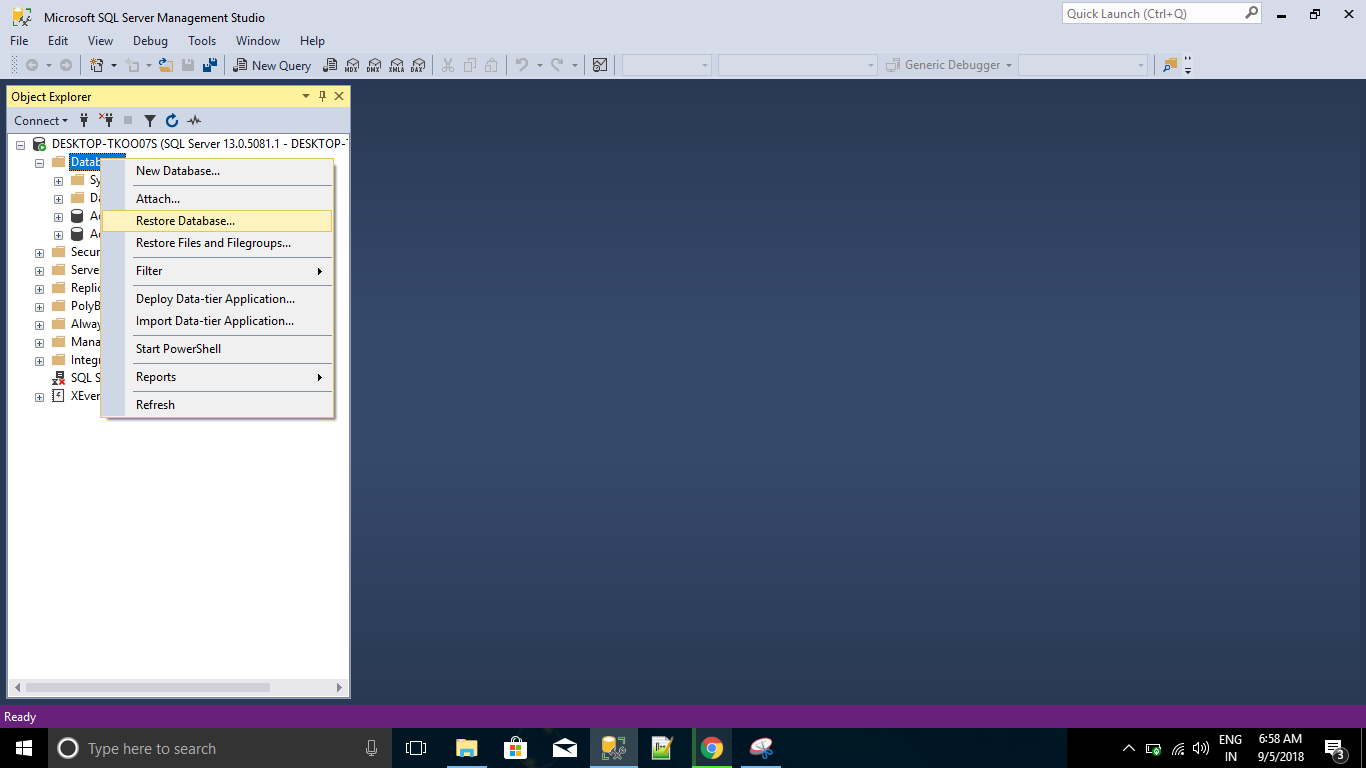
Task: Click the New Query button
Action: 272,65
